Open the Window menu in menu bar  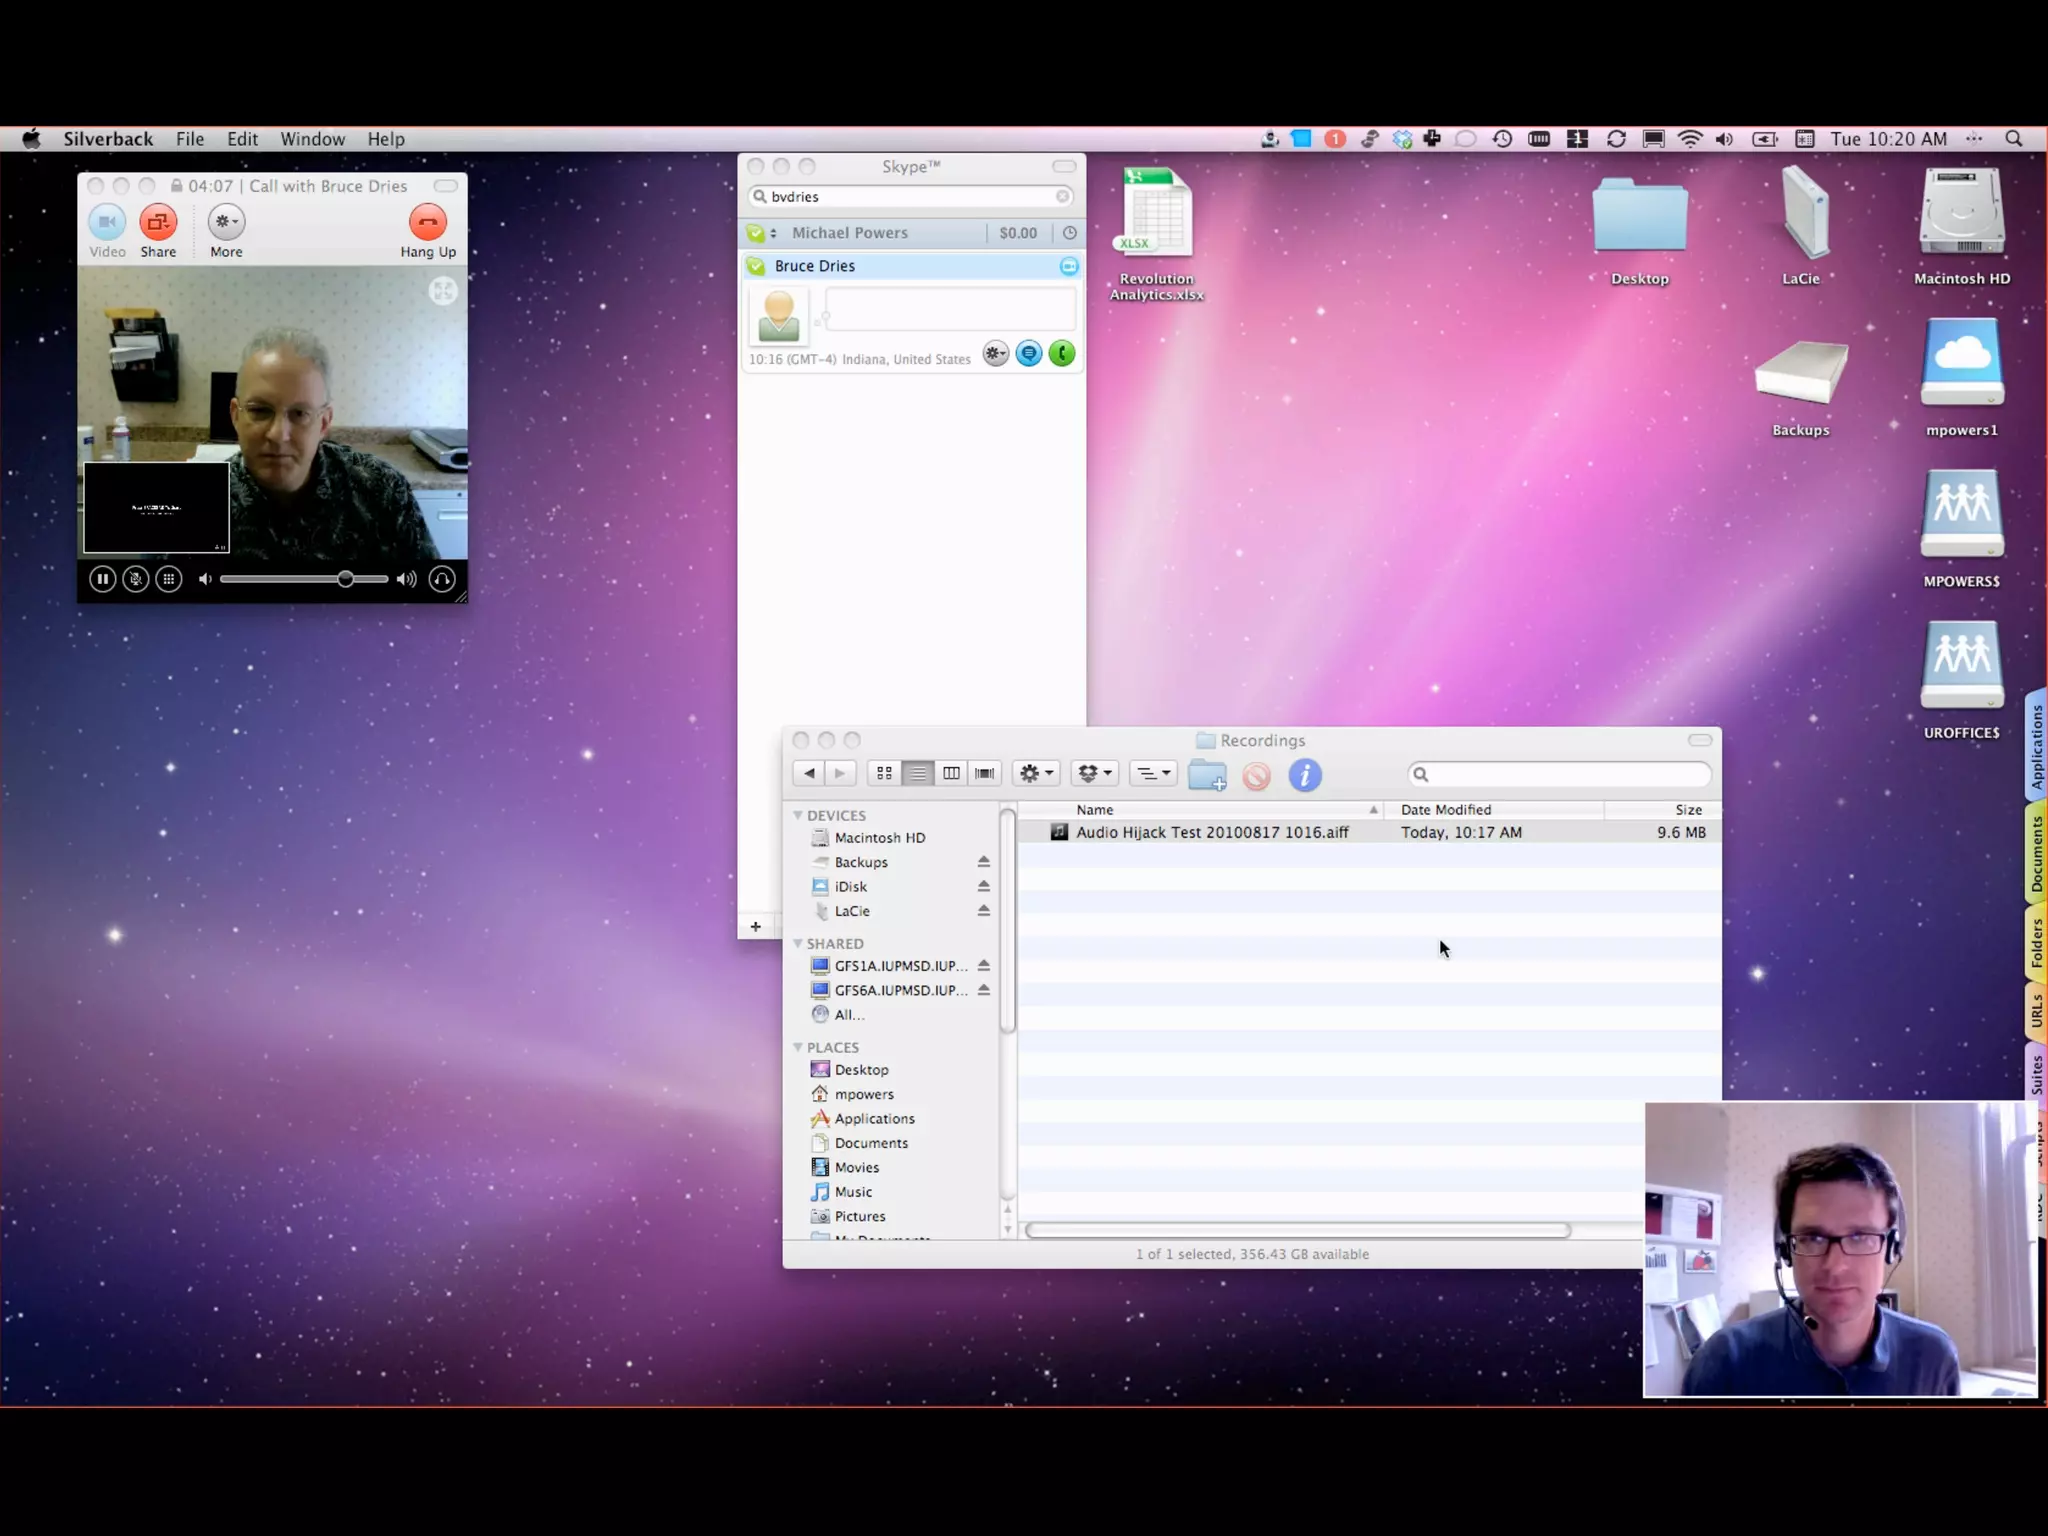coord(312,139)
